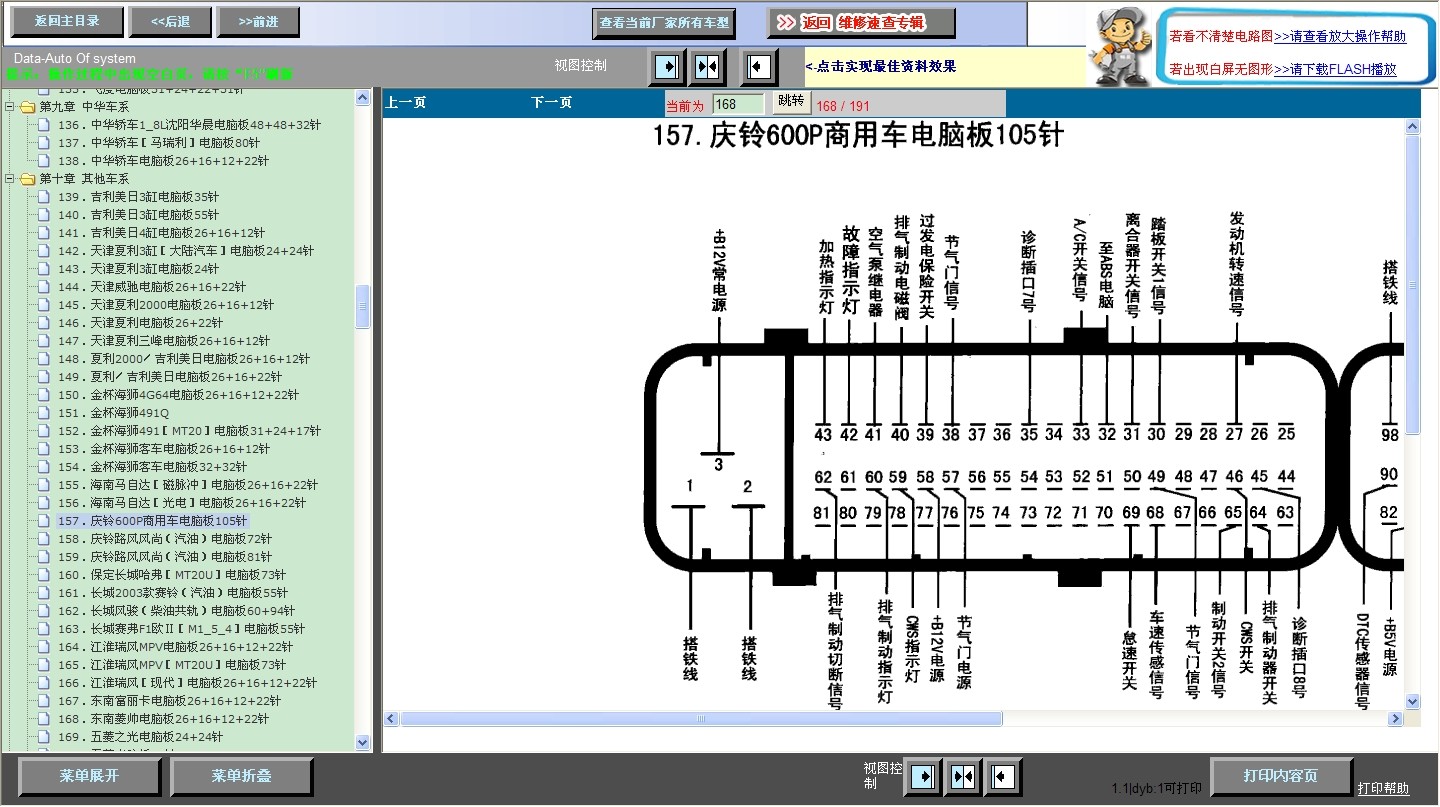This screenshot has height=807, width=1440.
Task: Click the diagram horizontal scrollbar right arrow
Action: click(x=1395, y=719)
